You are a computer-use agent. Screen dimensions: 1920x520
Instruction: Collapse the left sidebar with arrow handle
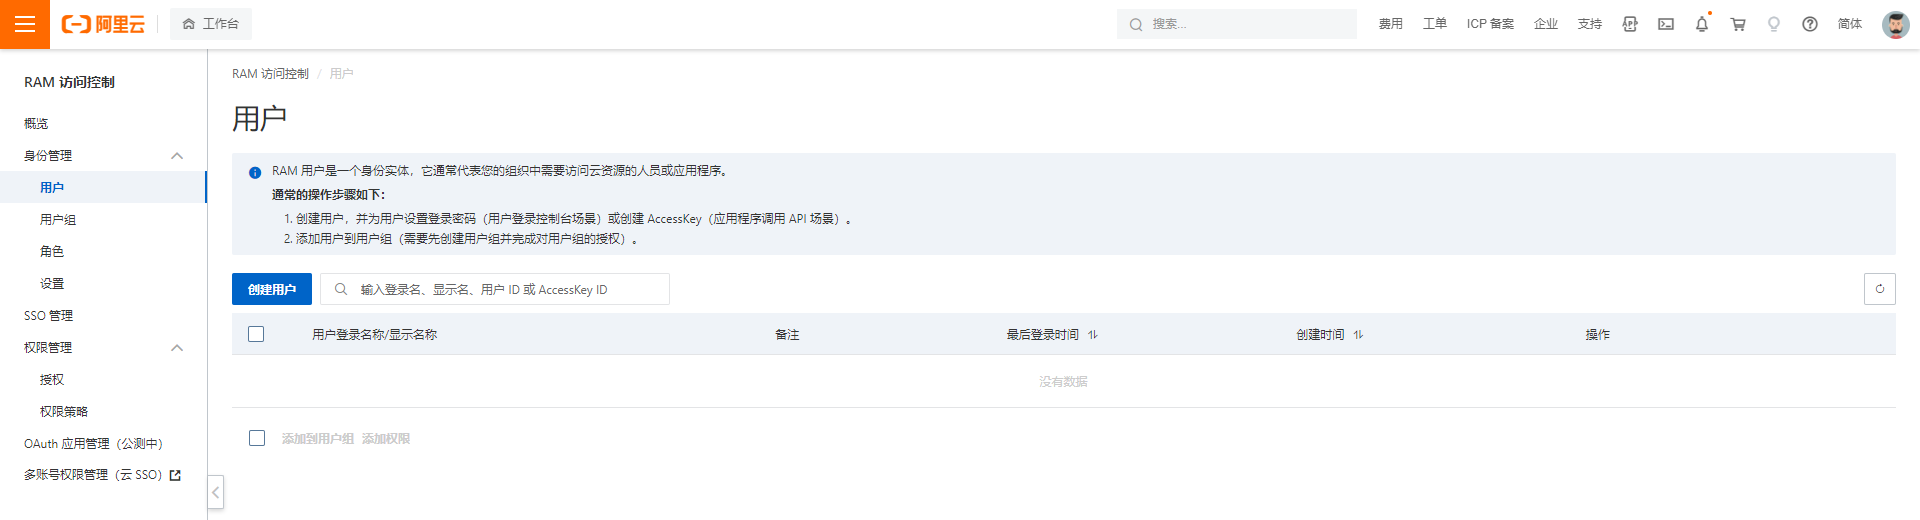215,492
